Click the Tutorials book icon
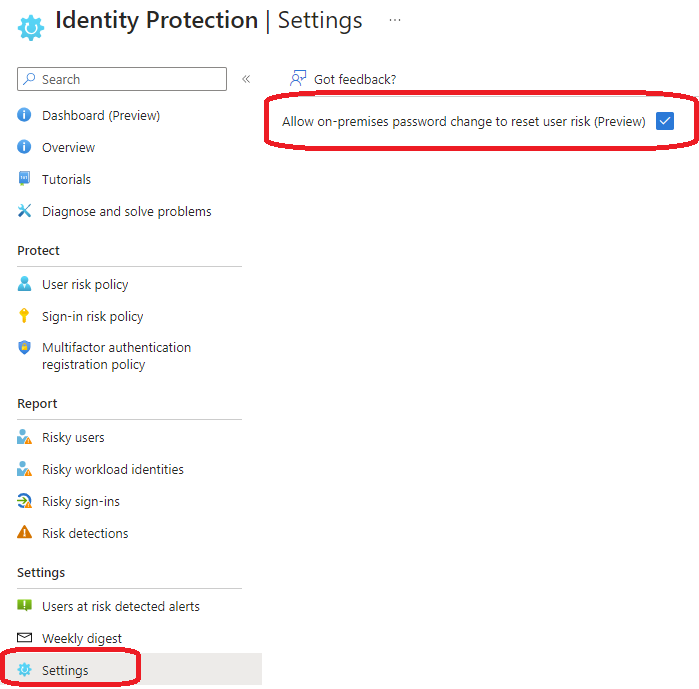This screenshot has width=699, height=689. coord(25,180)
